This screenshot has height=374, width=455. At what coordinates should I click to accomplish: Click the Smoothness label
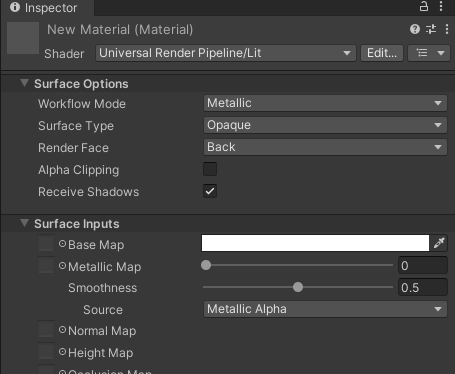(x=102, y=288)
